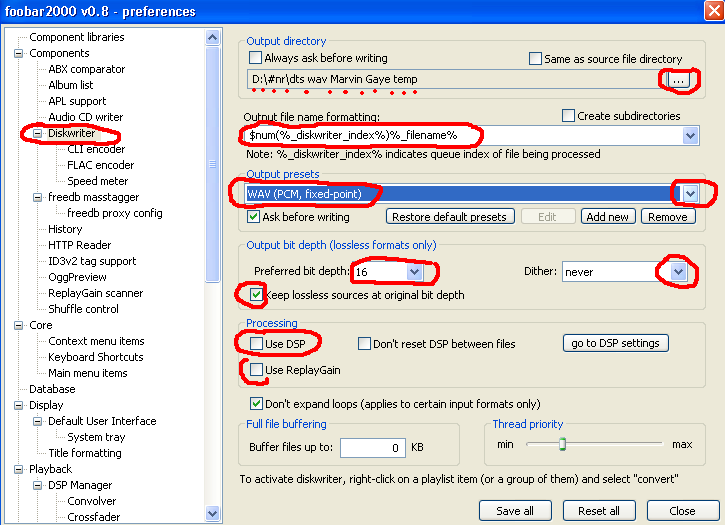Uncheck Keep lossless sources at original bit depth
Image resolution: width=725 pixels, height=525 pixels.
(x=256, y=295)
